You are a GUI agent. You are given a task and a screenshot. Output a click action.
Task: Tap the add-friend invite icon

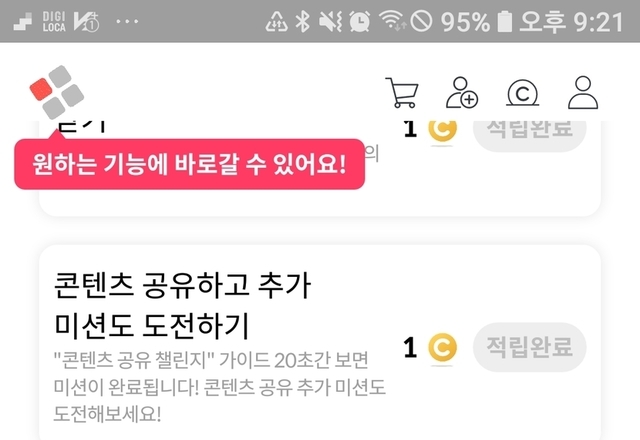462,93
